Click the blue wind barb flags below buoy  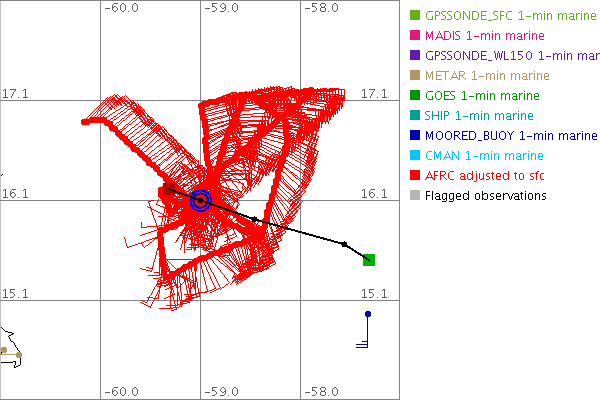click(x=364, y=345)
